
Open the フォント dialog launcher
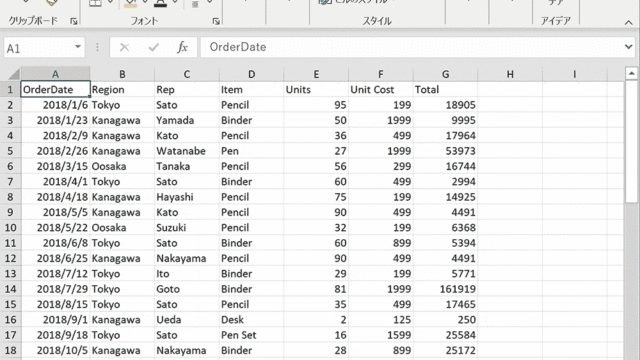click(x=216, y=21)
